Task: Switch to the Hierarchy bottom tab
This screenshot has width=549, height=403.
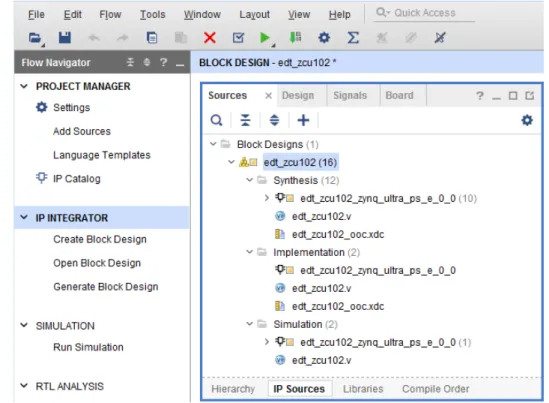Action: coord(233,389)
